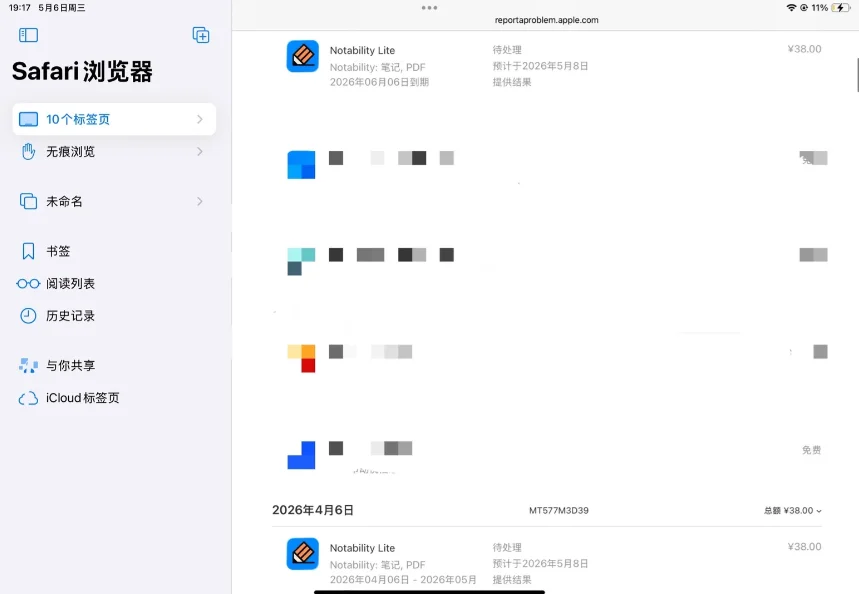Tap the reportaproblem.apple.com address bar
The width and height of the screenshot is (859, 594).
pyautogui.click(x=546, y=20)
